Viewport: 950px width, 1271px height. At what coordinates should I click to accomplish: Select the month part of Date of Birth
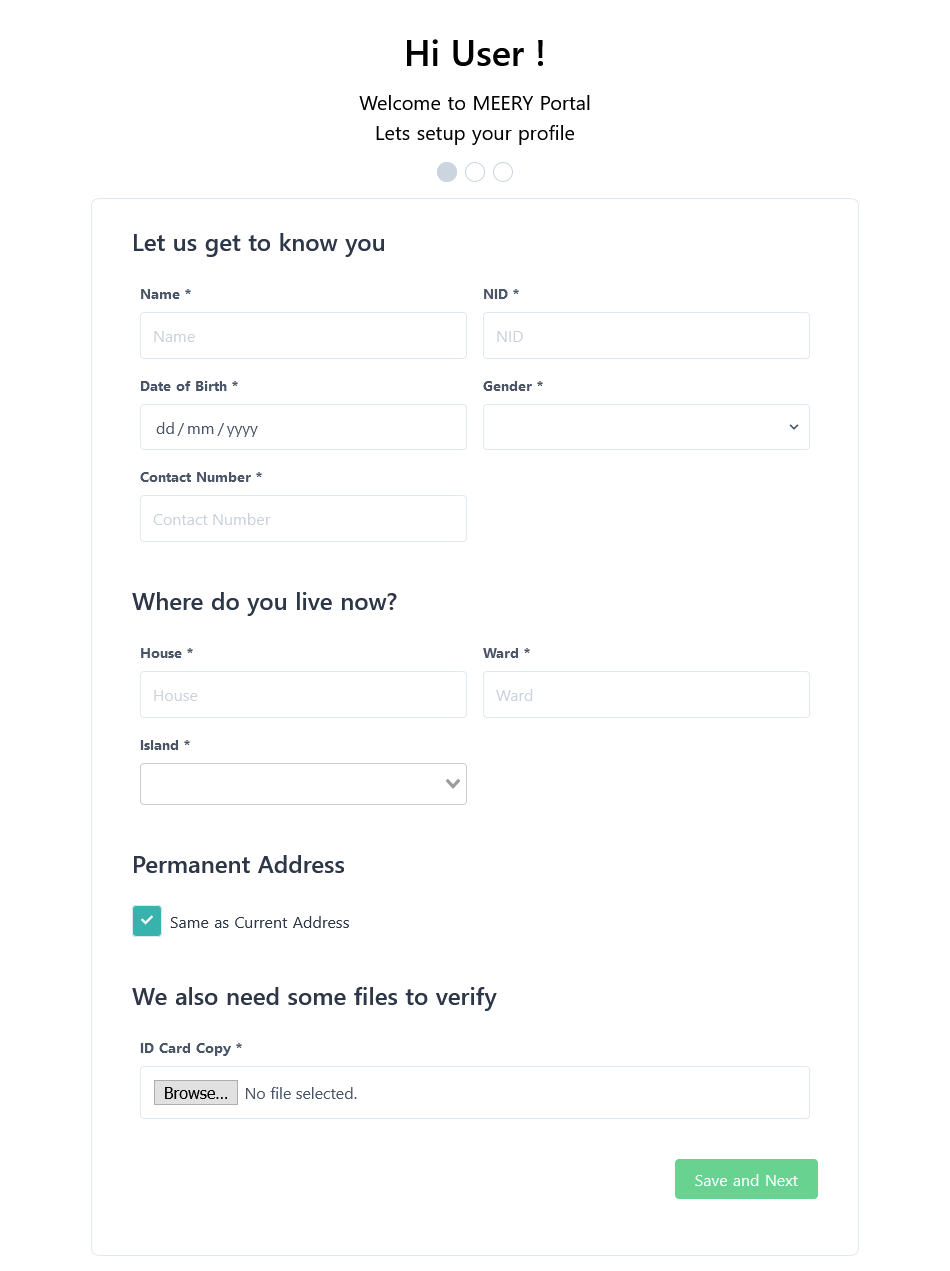(200, 429)
